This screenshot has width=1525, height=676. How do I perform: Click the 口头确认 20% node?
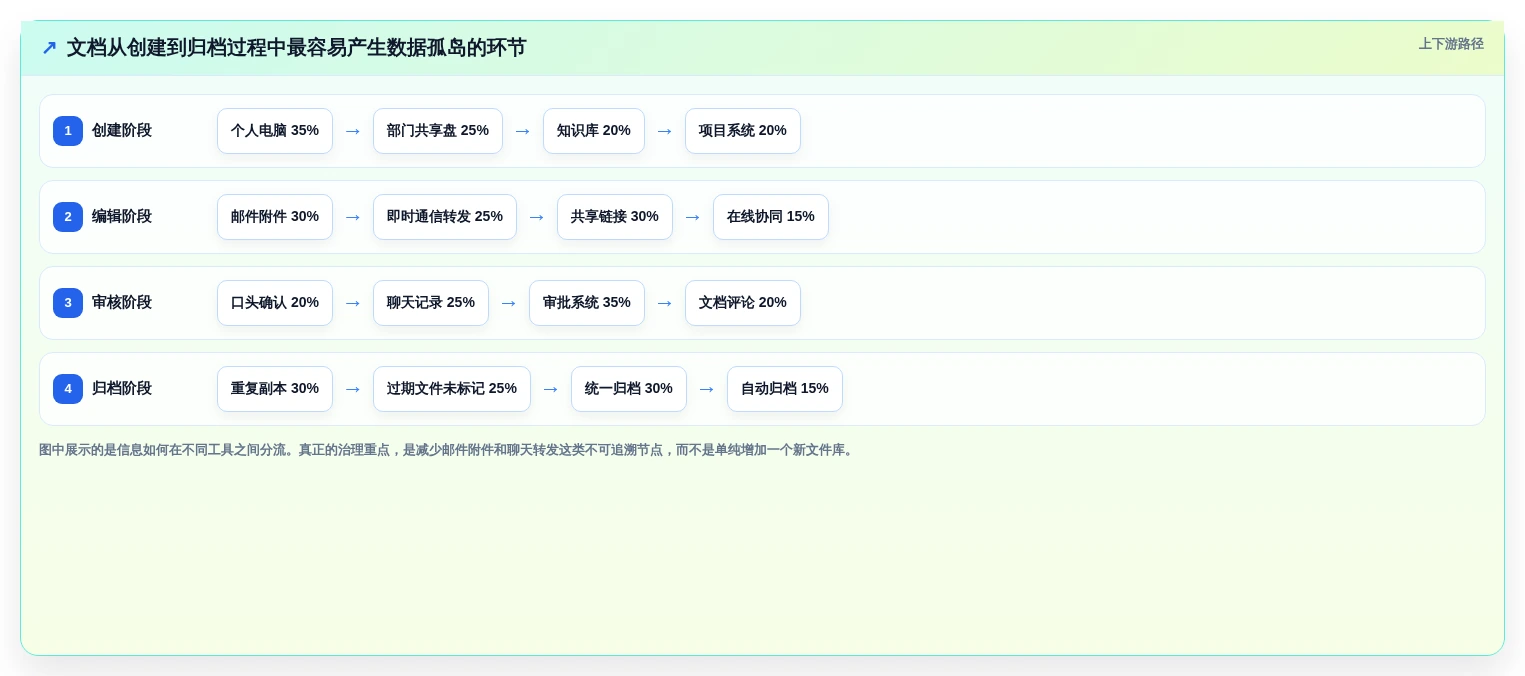coord(275,303)
